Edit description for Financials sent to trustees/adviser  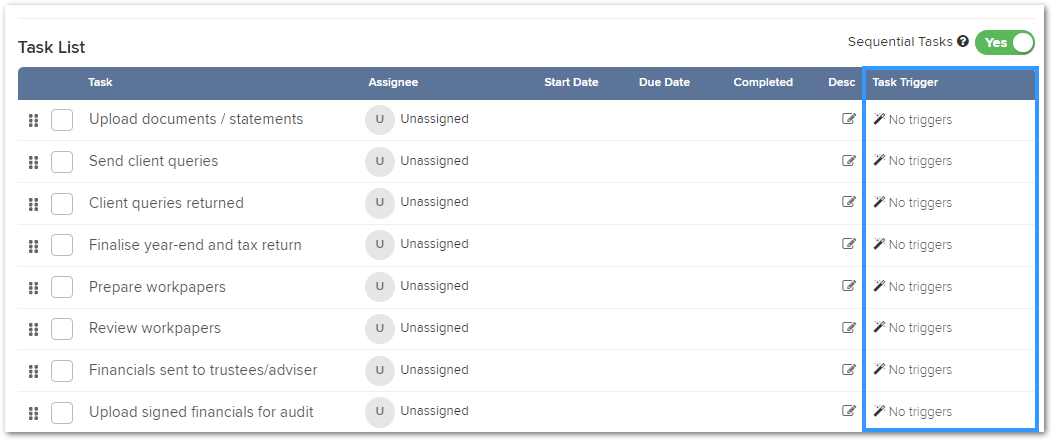pos(849,369)
